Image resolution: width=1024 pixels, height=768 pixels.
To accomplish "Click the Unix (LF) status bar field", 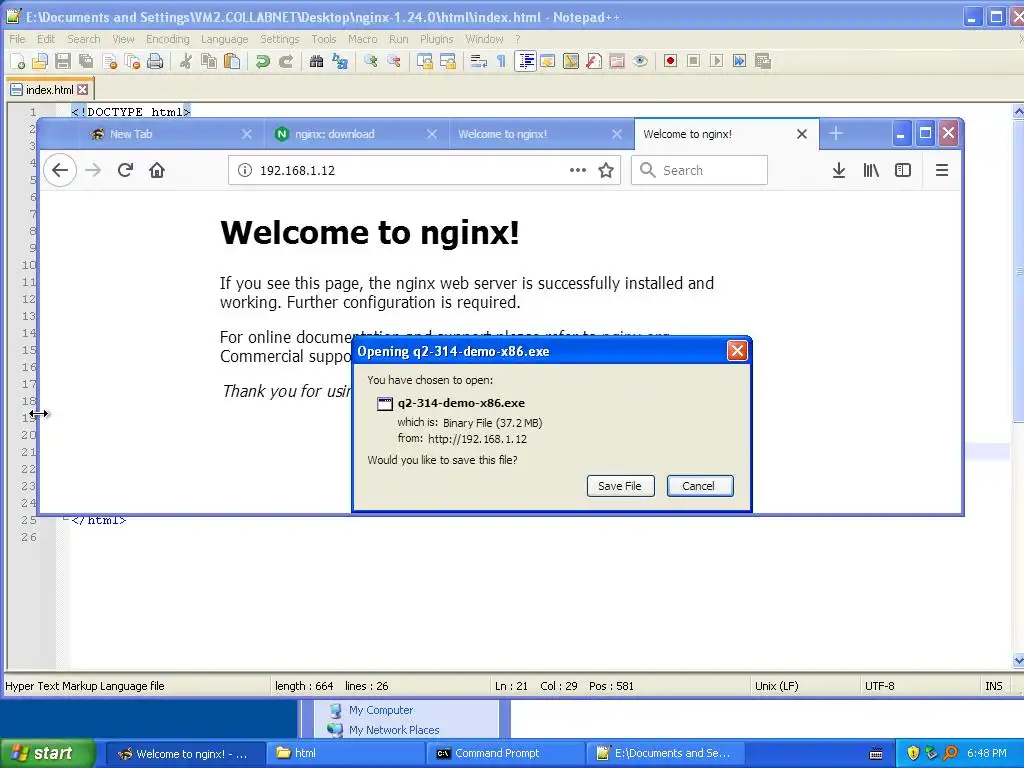I will pyautogui.click(x=777, y=686).
